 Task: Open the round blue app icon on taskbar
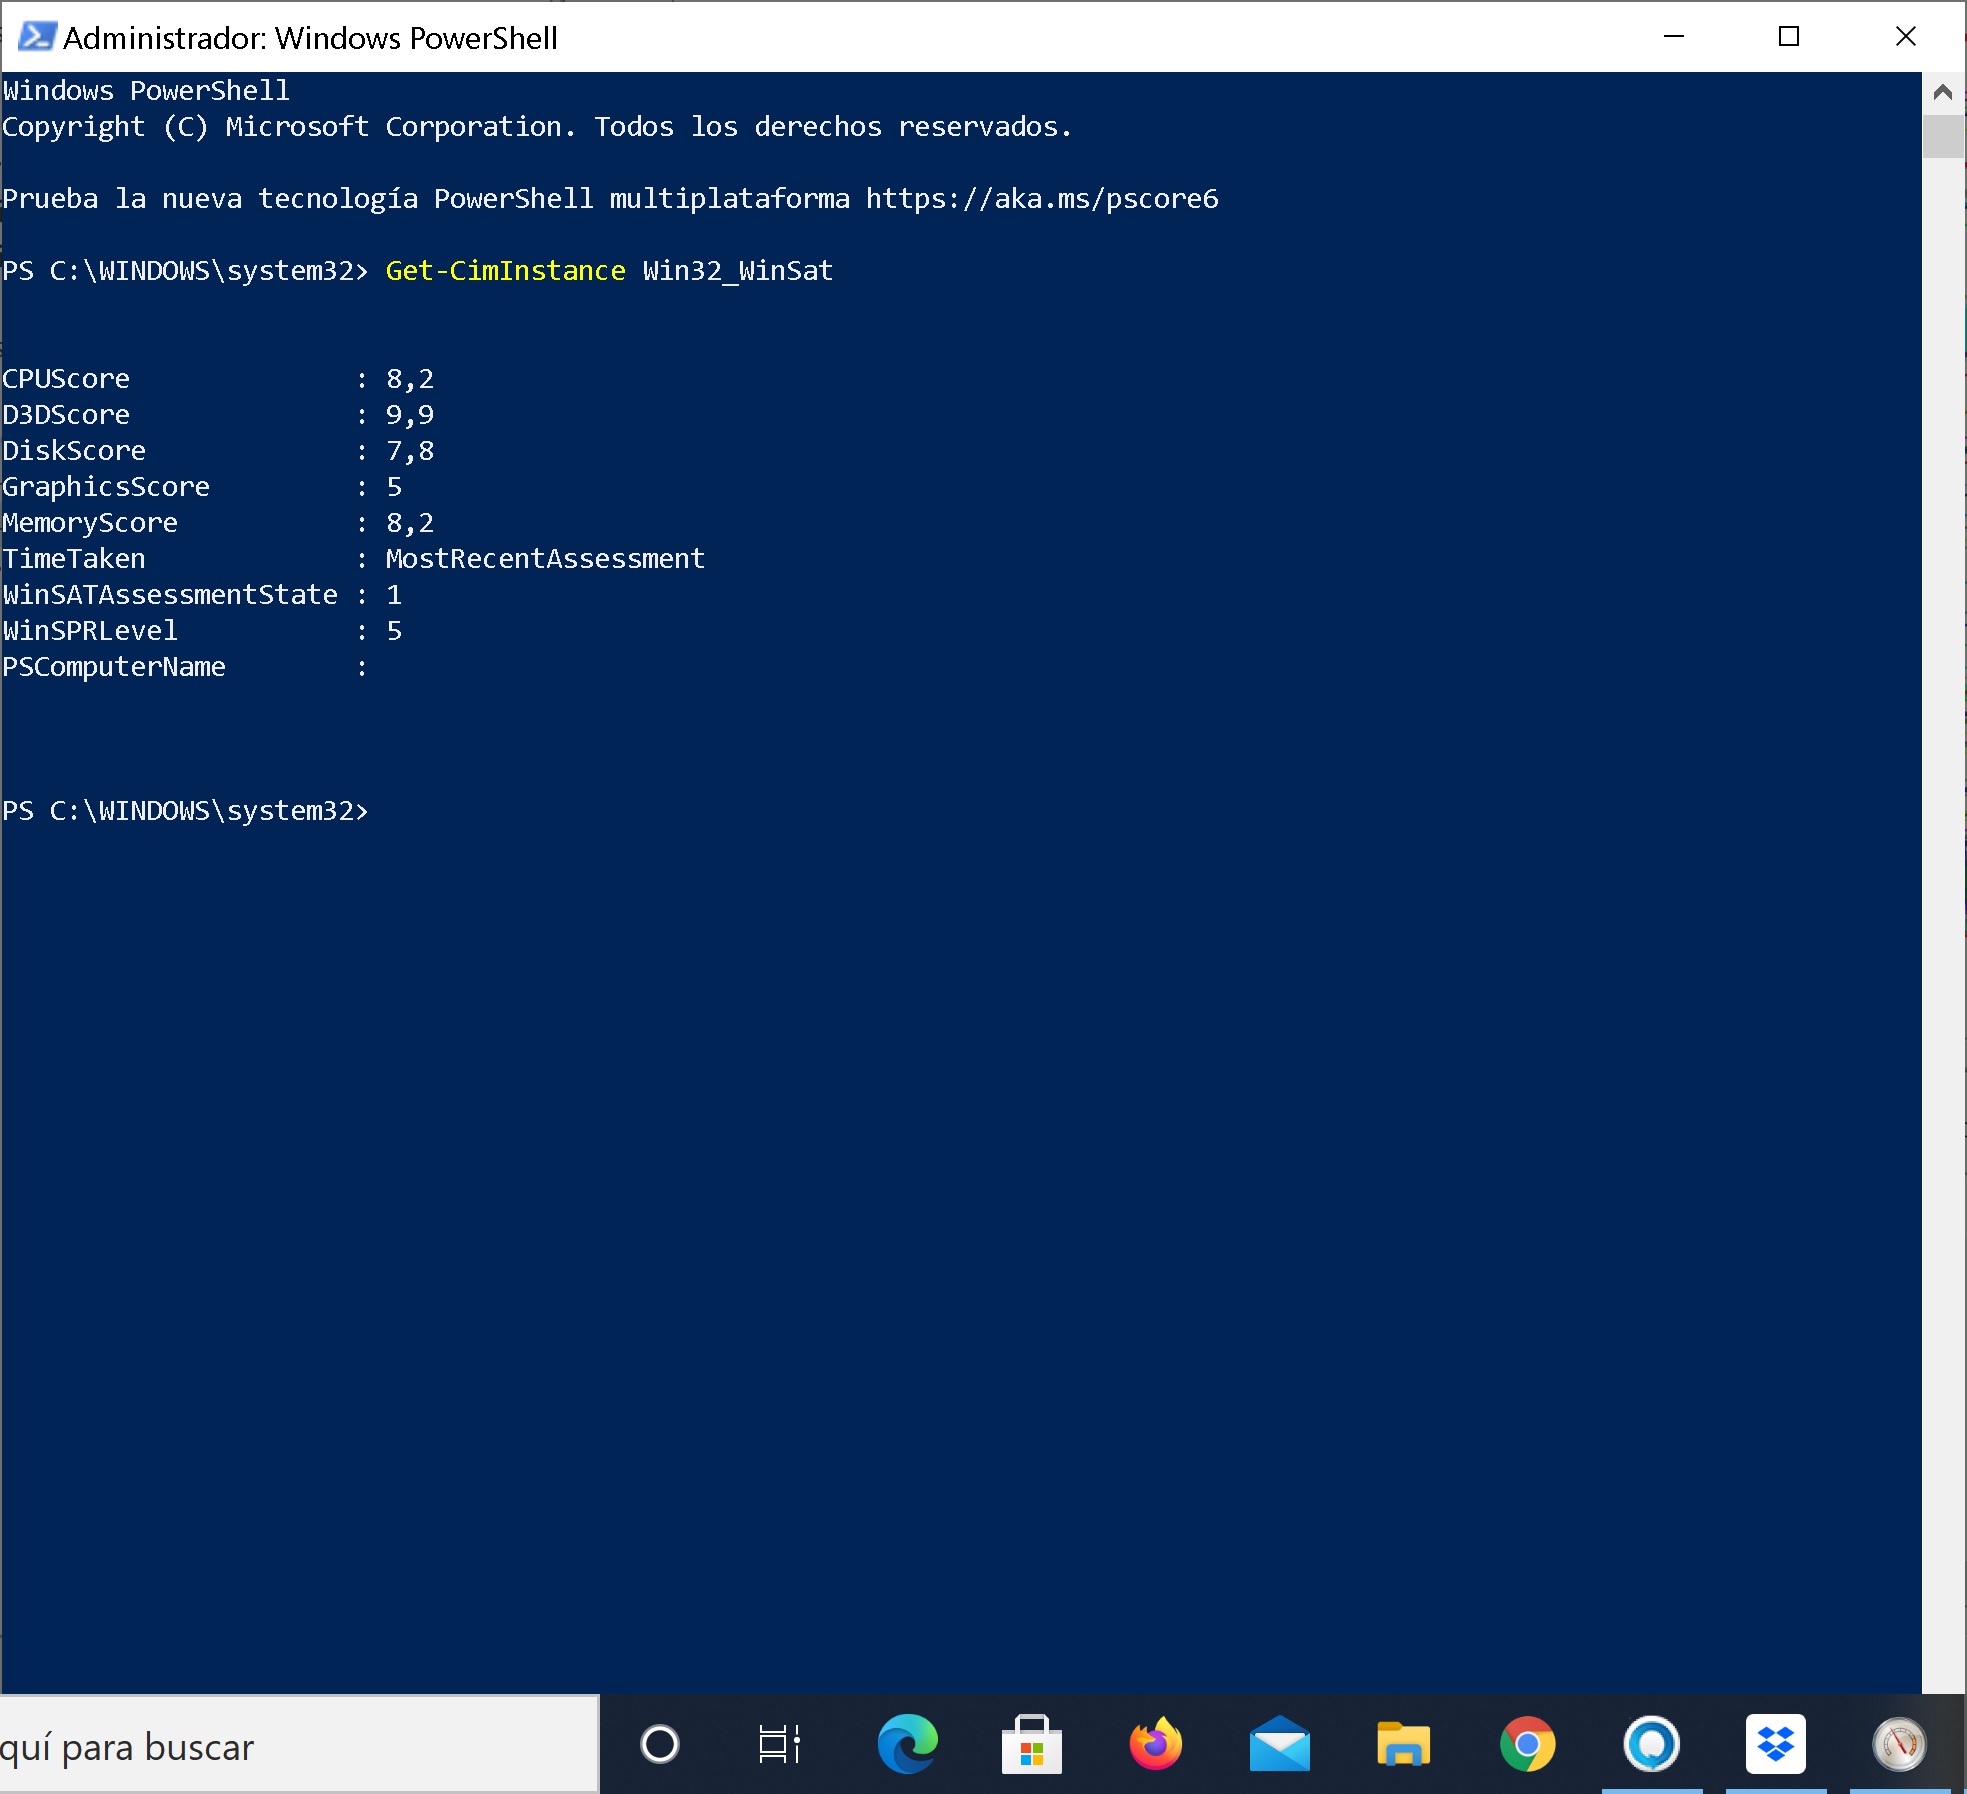(x=1651, y=1745)
